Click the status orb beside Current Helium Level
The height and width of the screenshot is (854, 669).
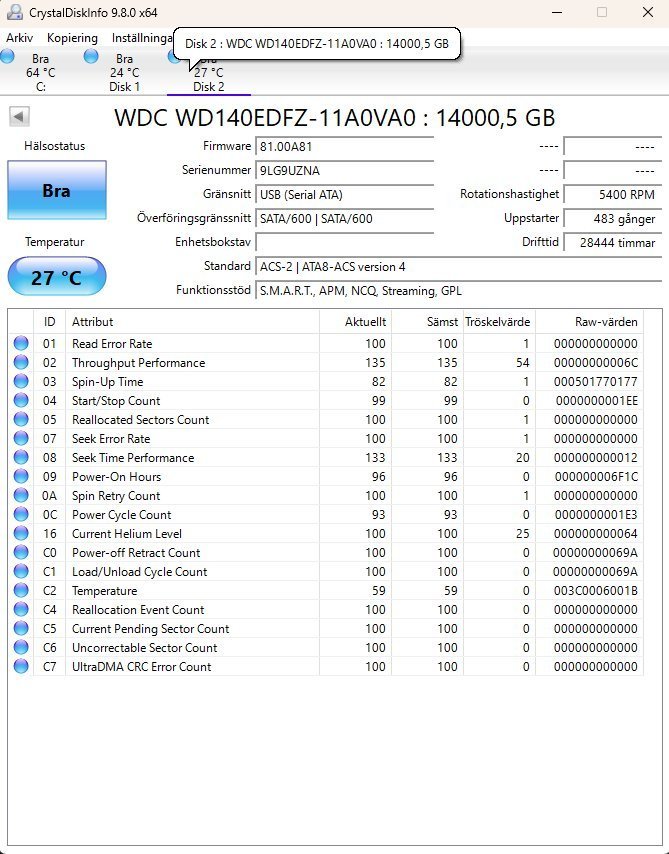[21, 534]
